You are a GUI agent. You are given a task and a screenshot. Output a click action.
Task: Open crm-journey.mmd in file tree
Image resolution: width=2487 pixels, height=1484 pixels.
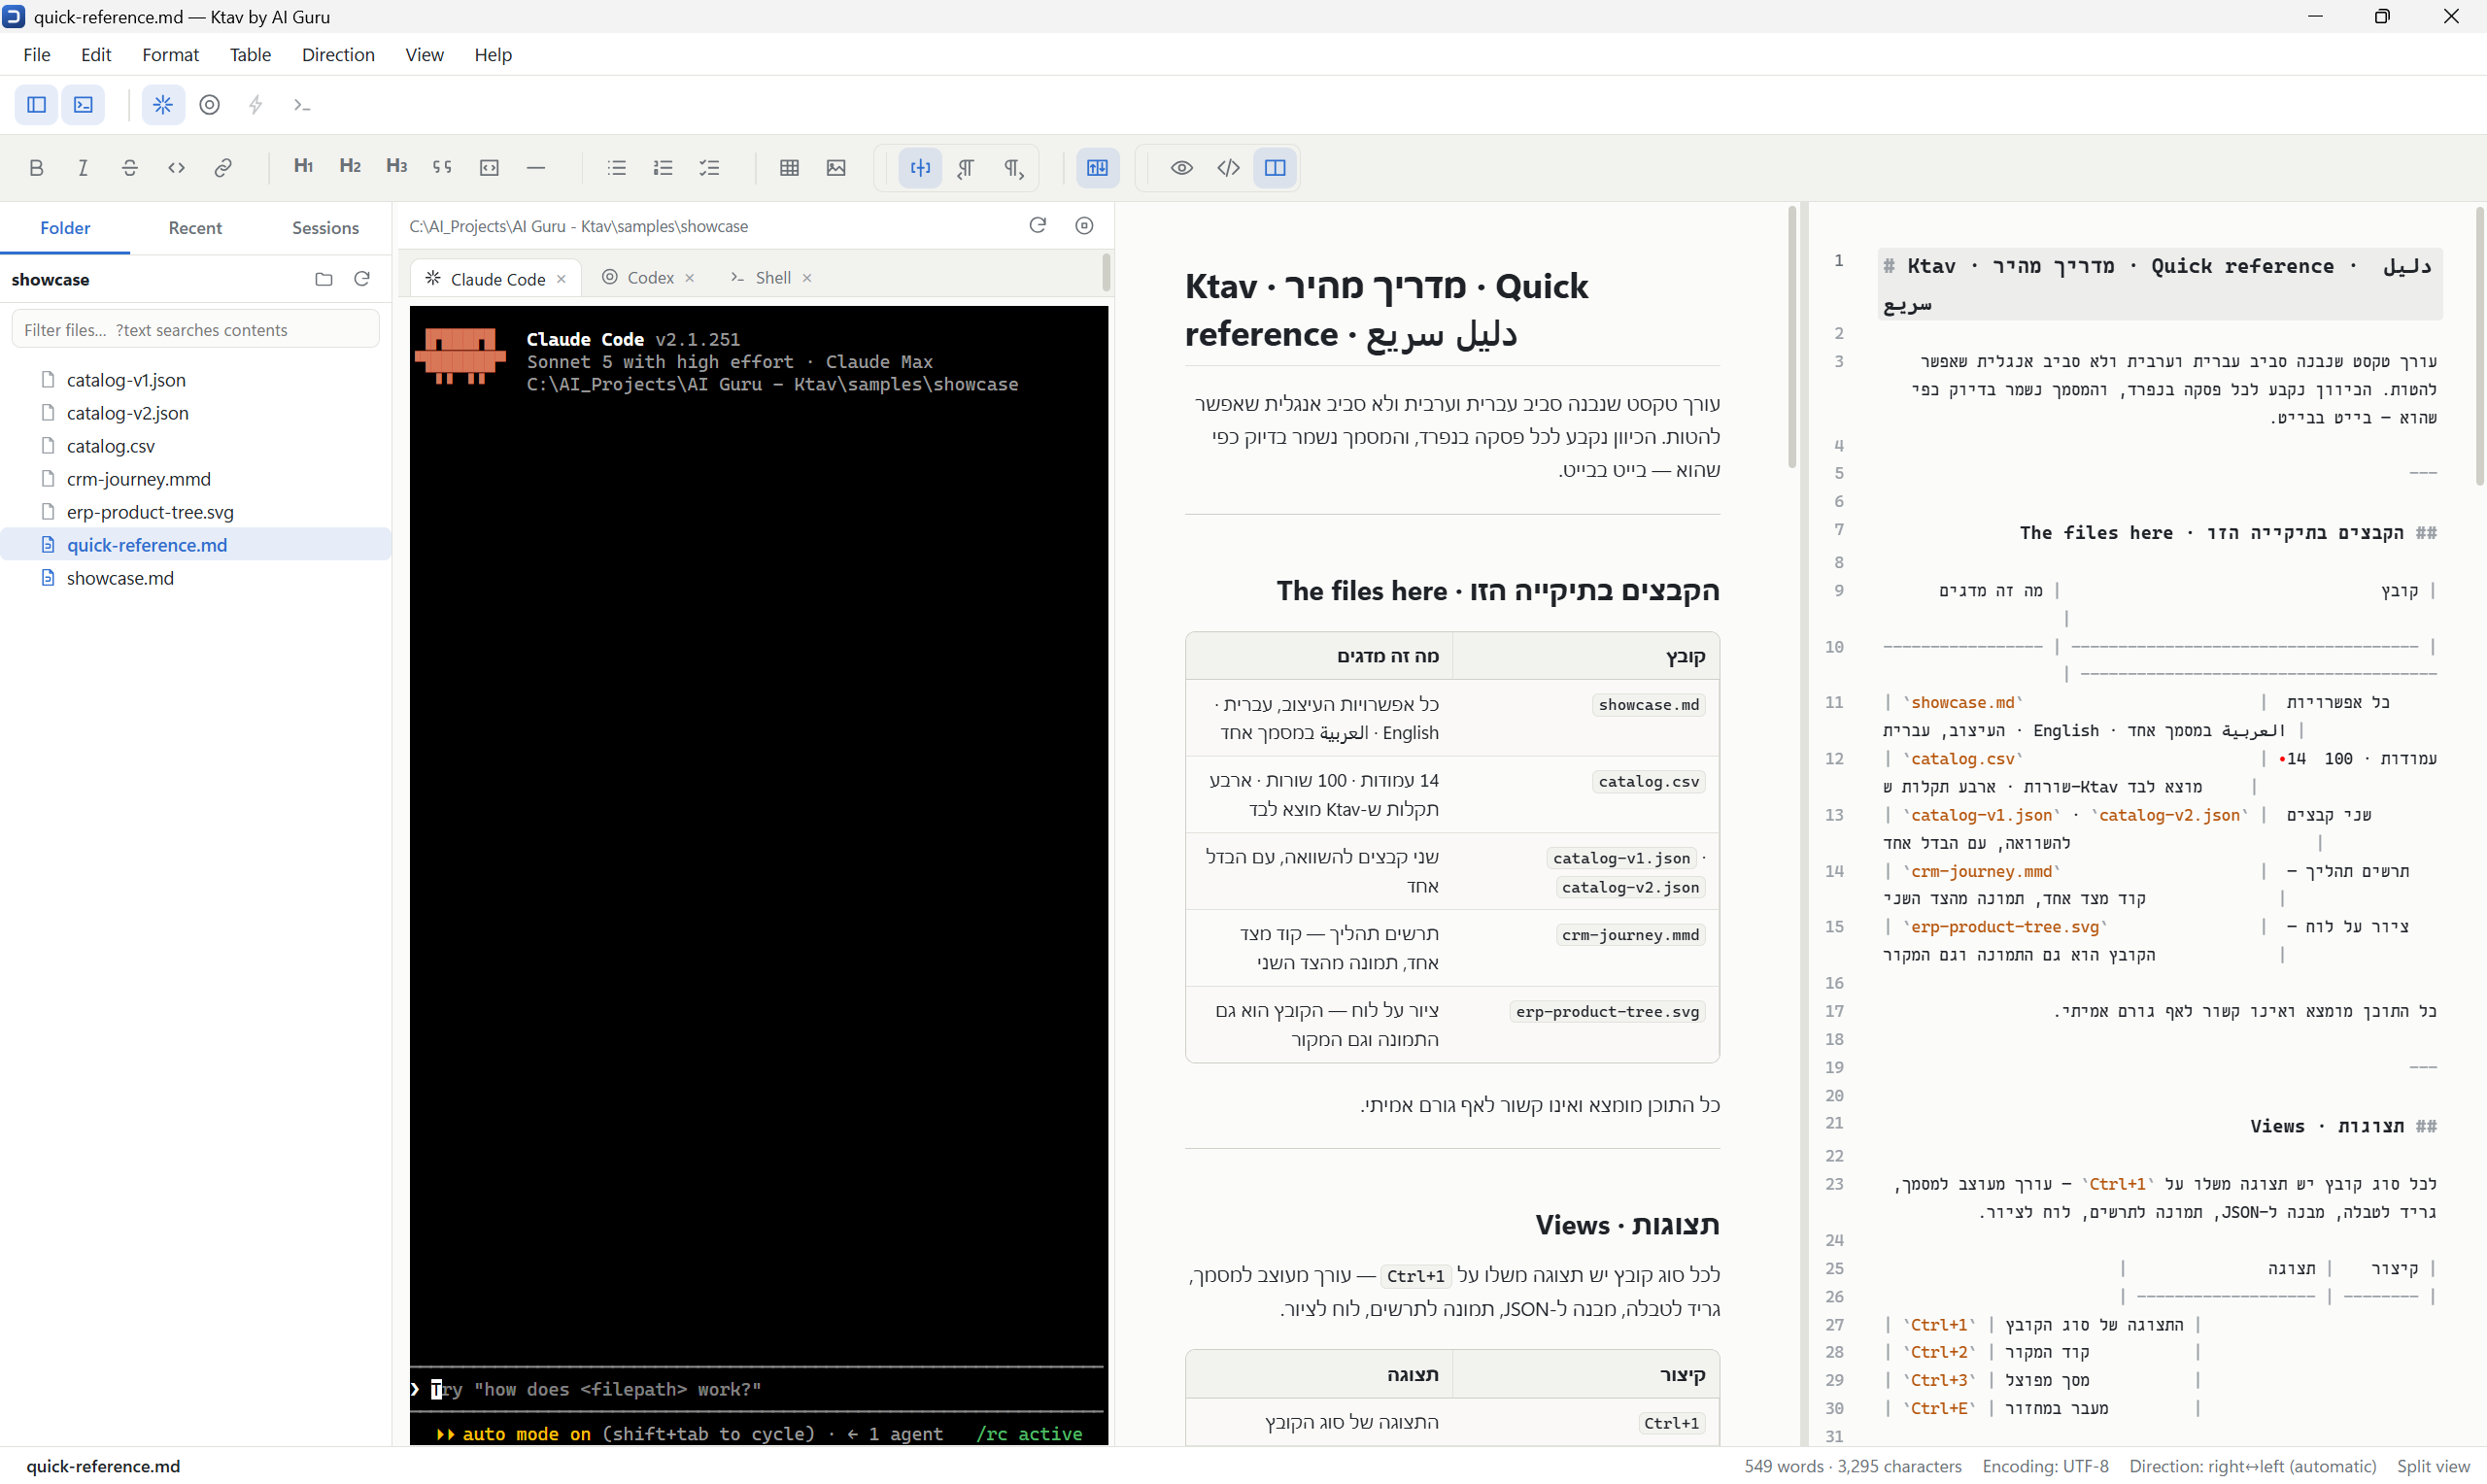tap(195, 479)
